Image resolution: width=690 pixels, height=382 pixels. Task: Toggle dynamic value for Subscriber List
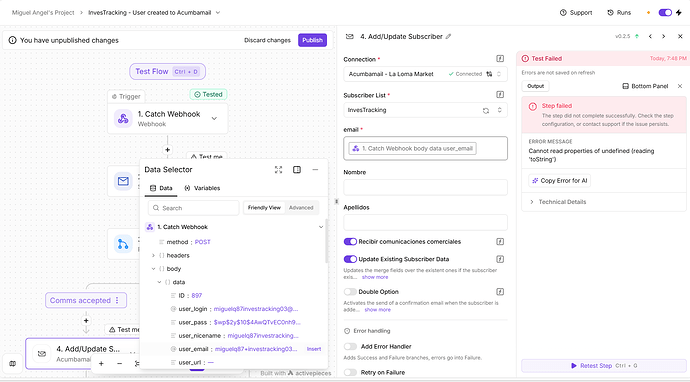click(x=500, y=95)
